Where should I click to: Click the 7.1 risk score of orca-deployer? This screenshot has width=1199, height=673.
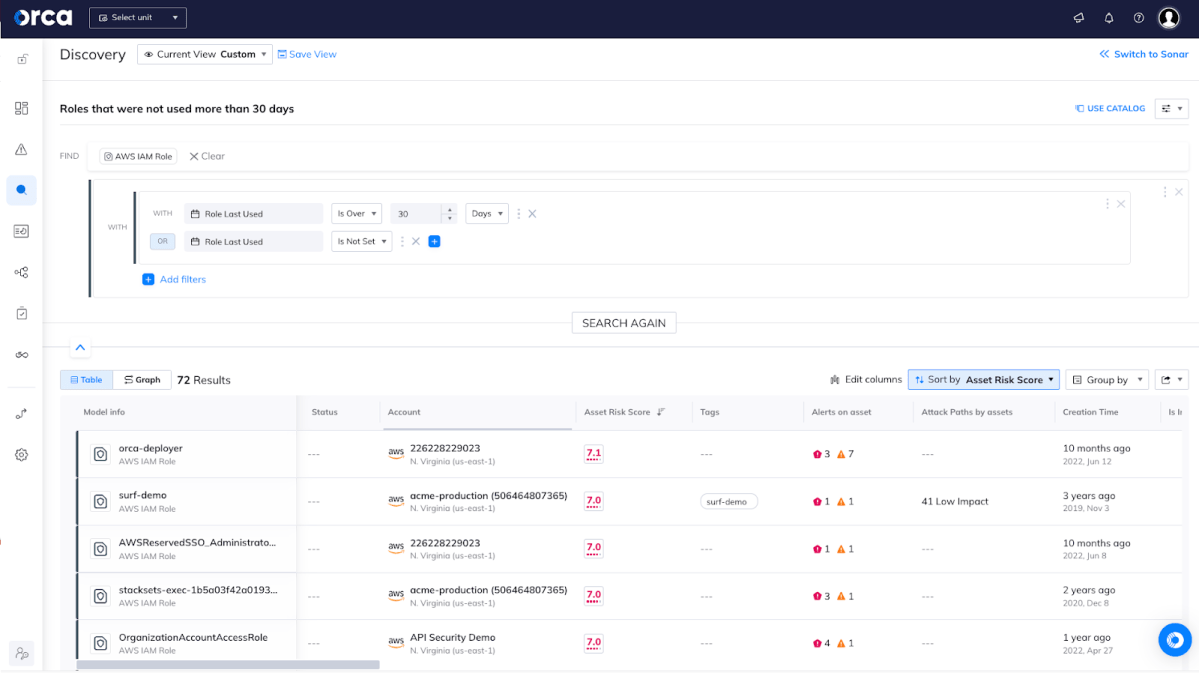593,454
